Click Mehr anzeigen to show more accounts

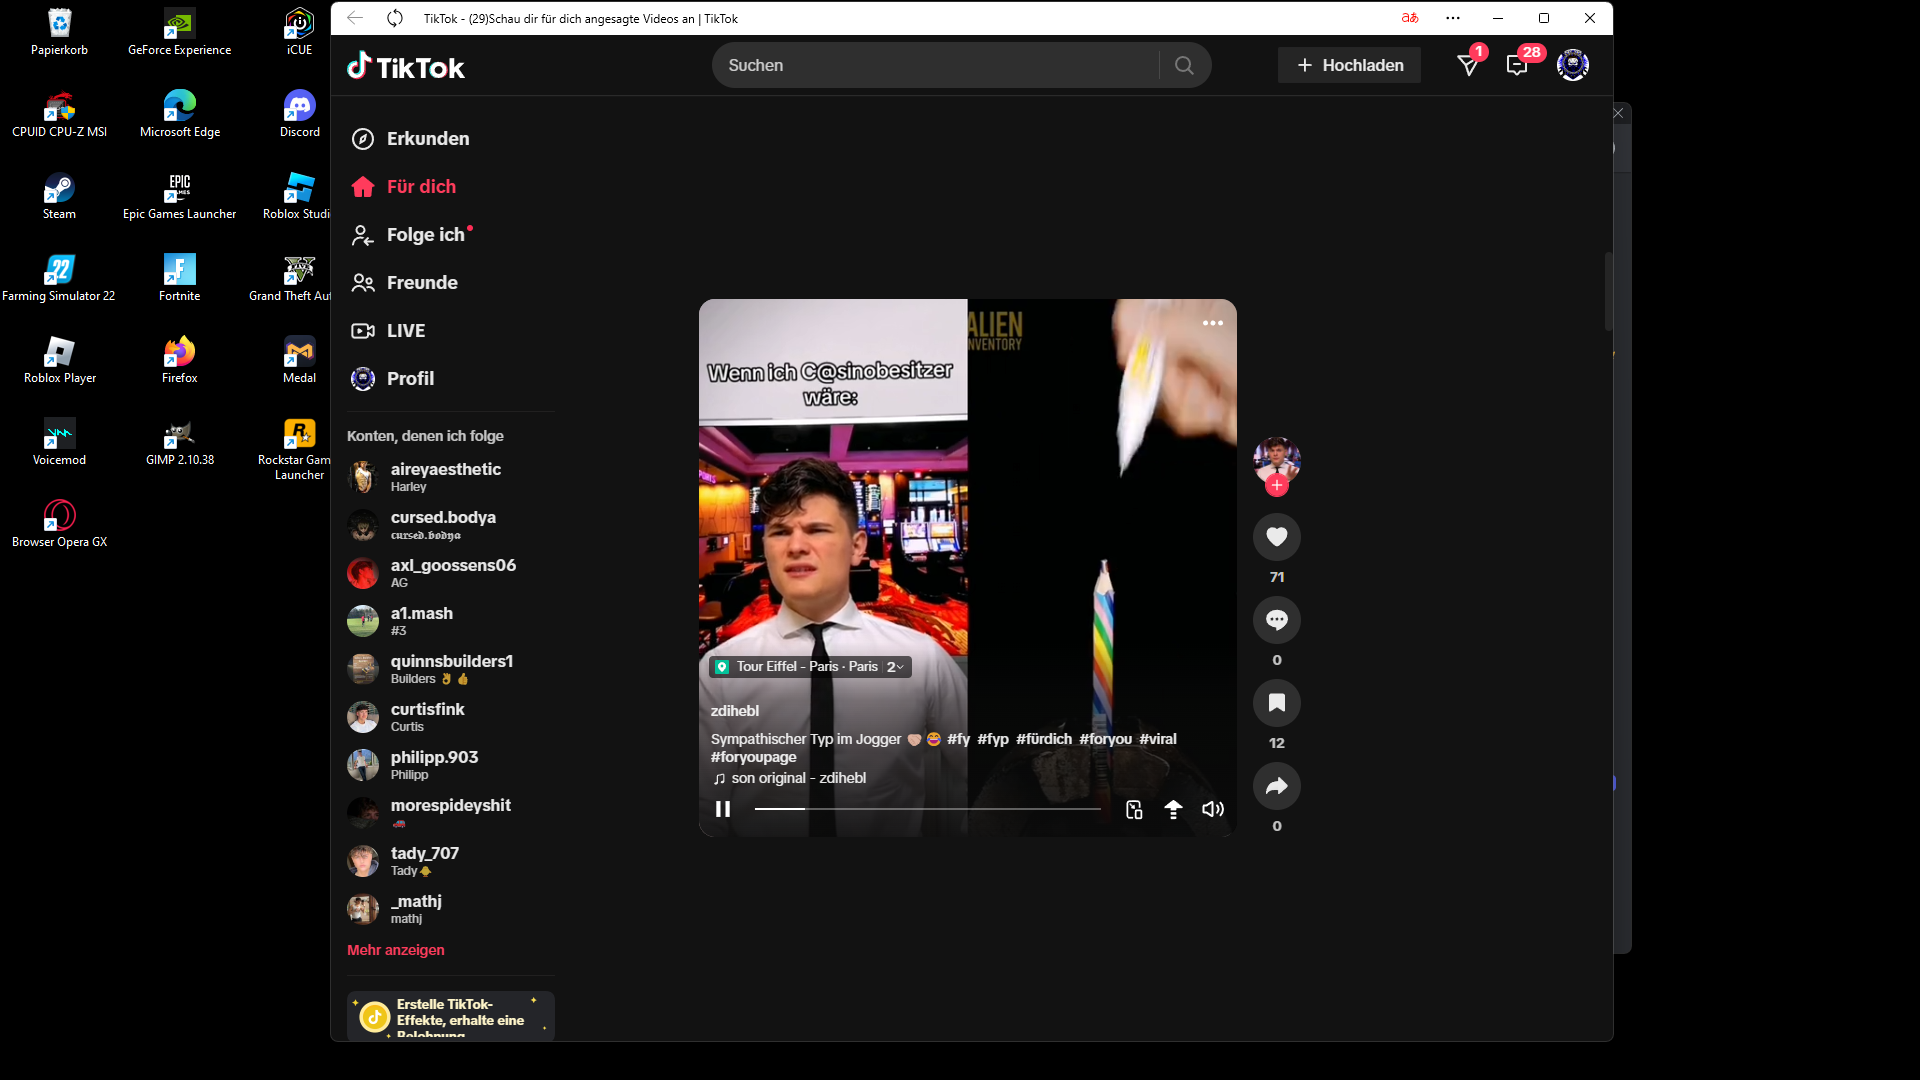tap(396, 950)
